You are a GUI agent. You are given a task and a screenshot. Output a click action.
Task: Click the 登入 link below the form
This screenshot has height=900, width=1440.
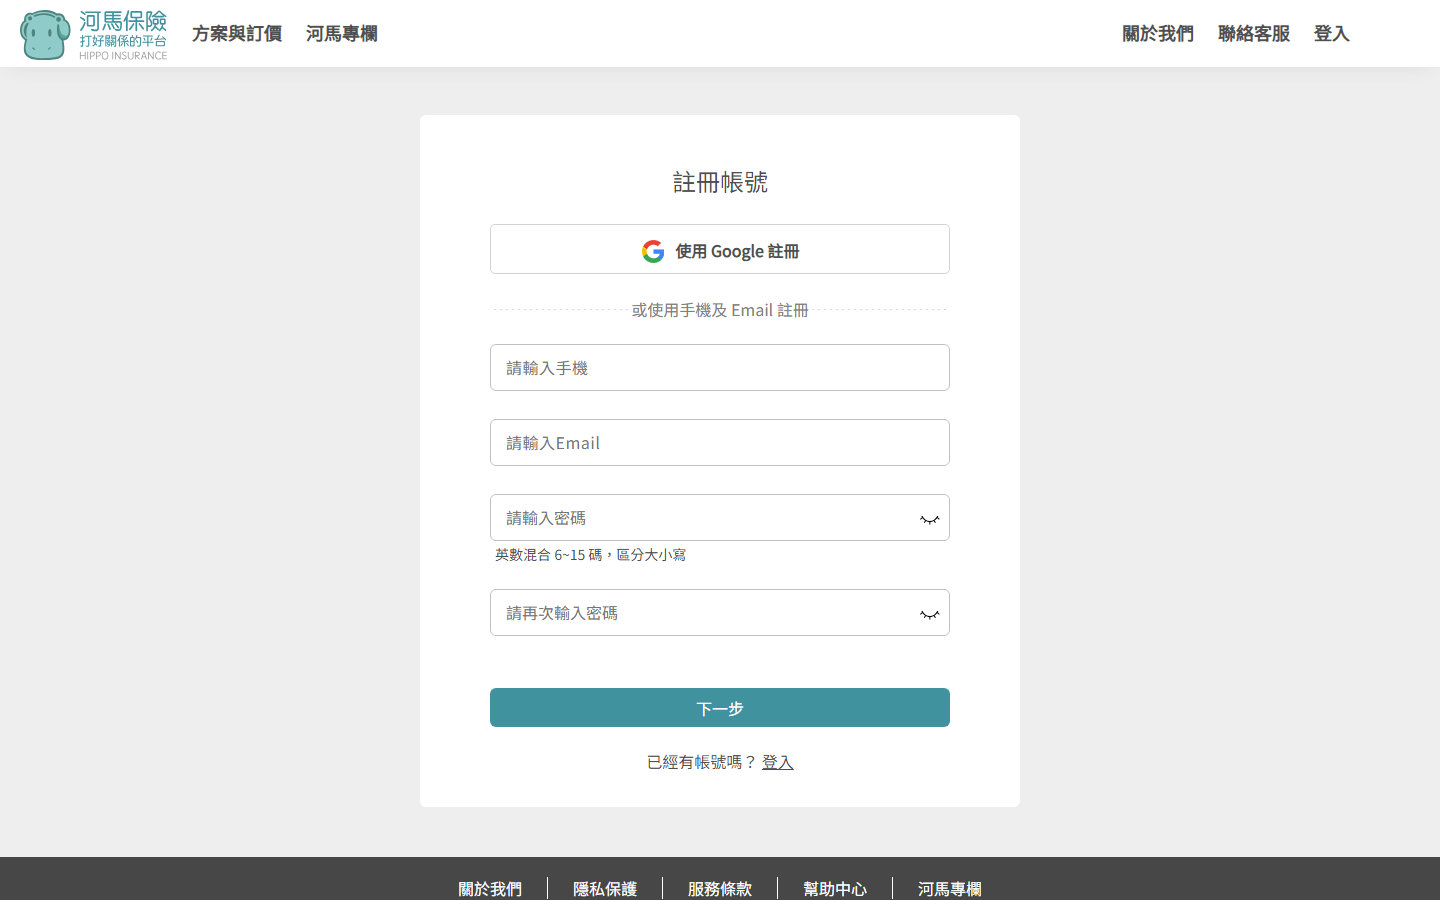pos(778,761)
